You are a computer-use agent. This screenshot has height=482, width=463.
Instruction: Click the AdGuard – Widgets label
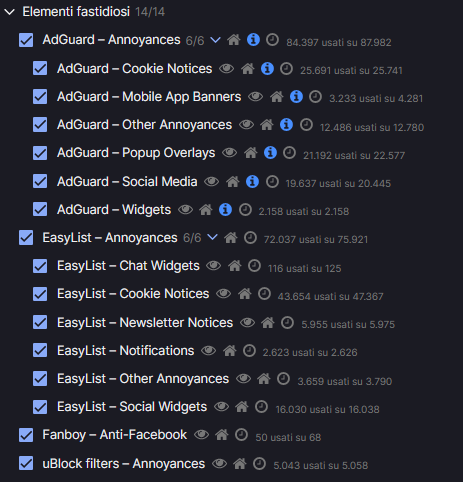[x=114, y=210]
